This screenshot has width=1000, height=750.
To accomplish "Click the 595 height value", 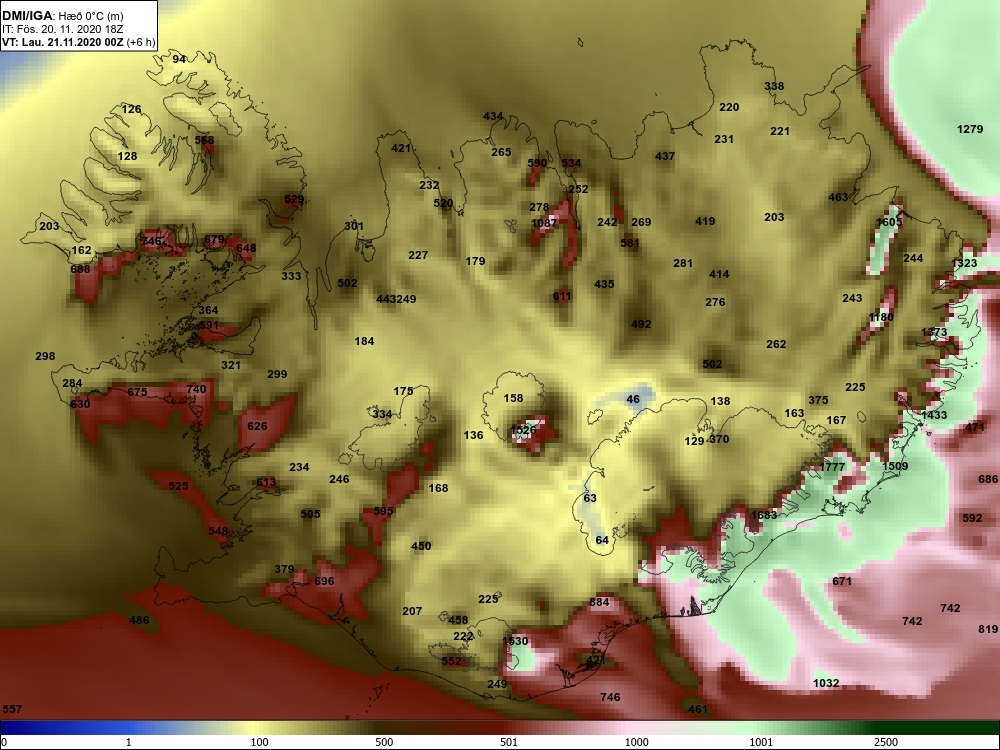I will point(383,511).
